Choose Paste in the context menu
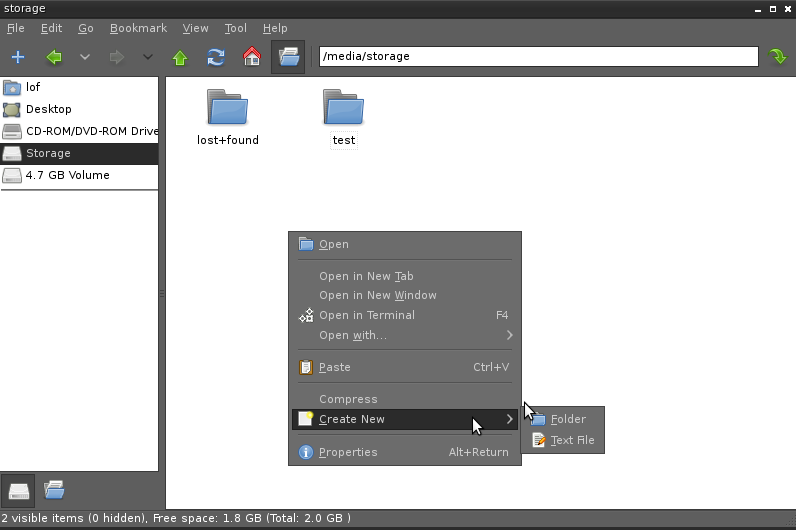The height and width of the screenshot is (530, 796). pyautogui.click(x=405, y=367)
